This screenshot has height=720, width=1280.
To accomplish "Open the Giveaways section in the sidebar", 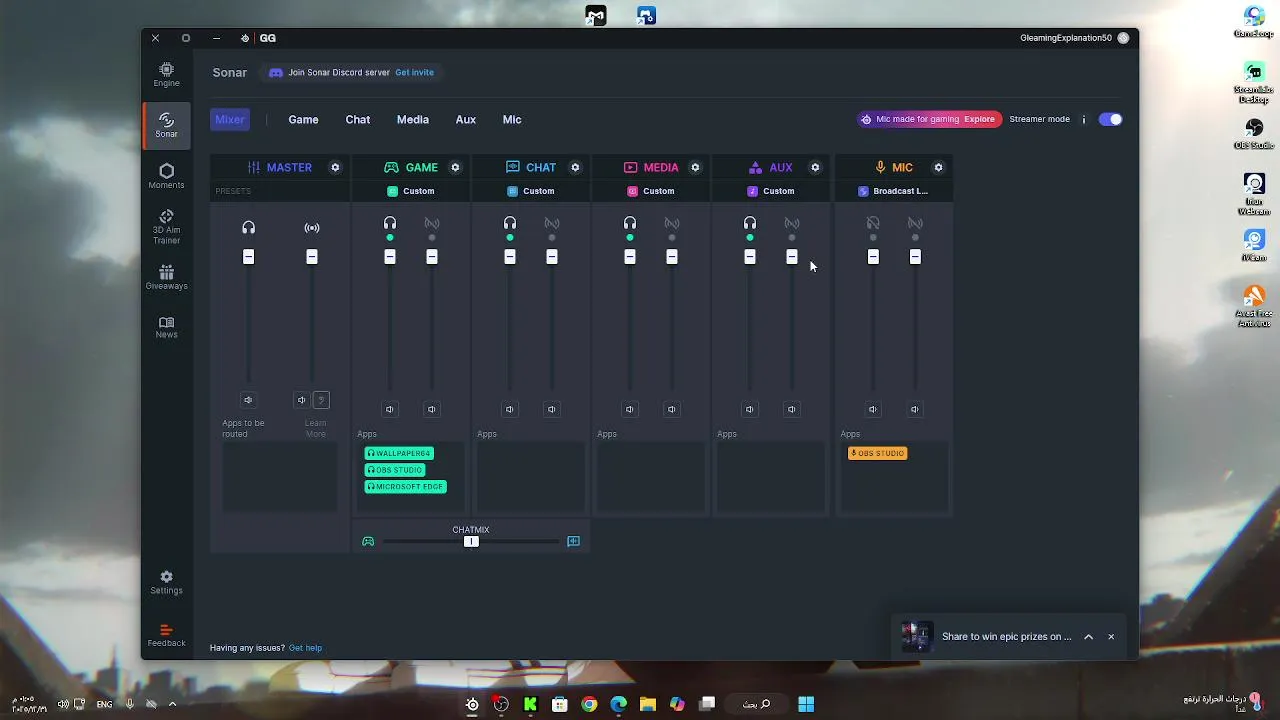I will [166, 278].
